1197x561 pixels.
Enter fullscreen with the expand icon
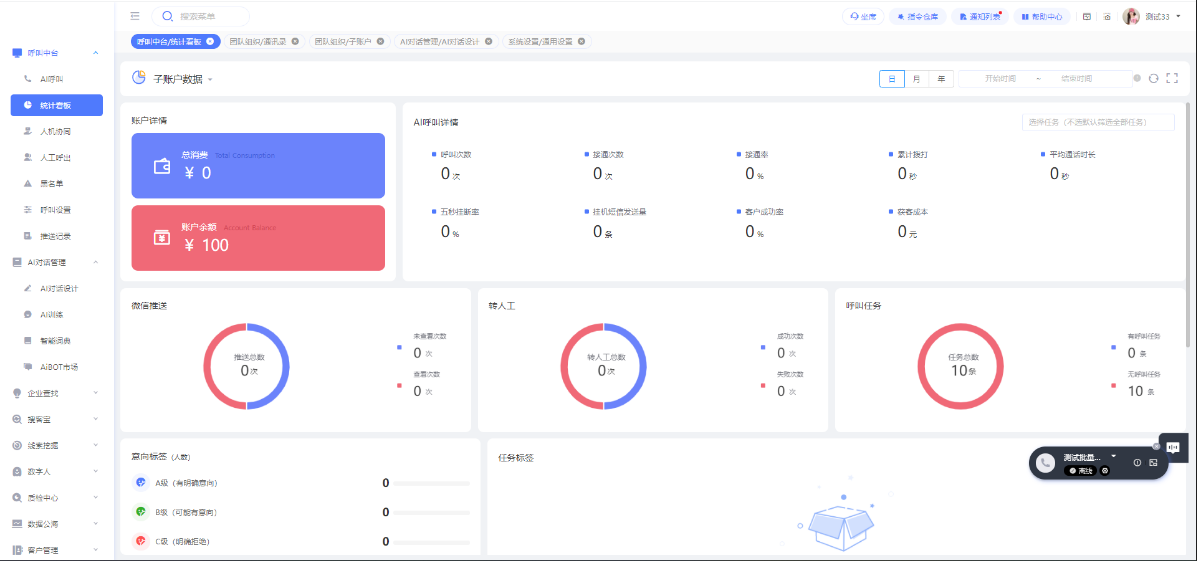1172,78
